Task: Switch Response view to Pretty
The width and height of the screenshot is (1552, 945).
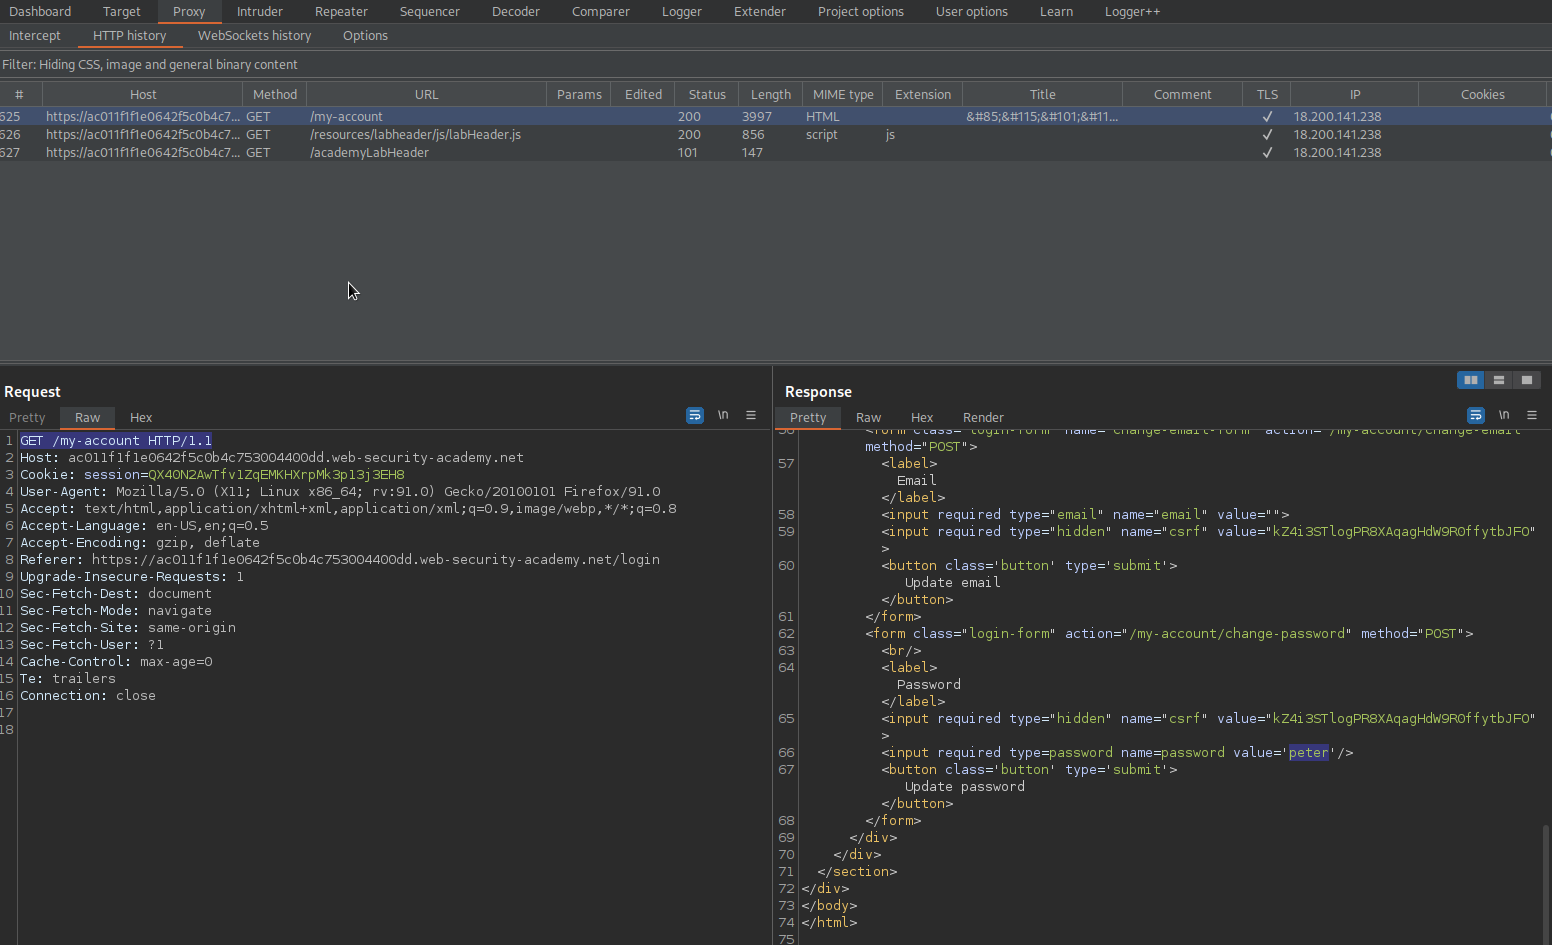Action: (808, 418)
